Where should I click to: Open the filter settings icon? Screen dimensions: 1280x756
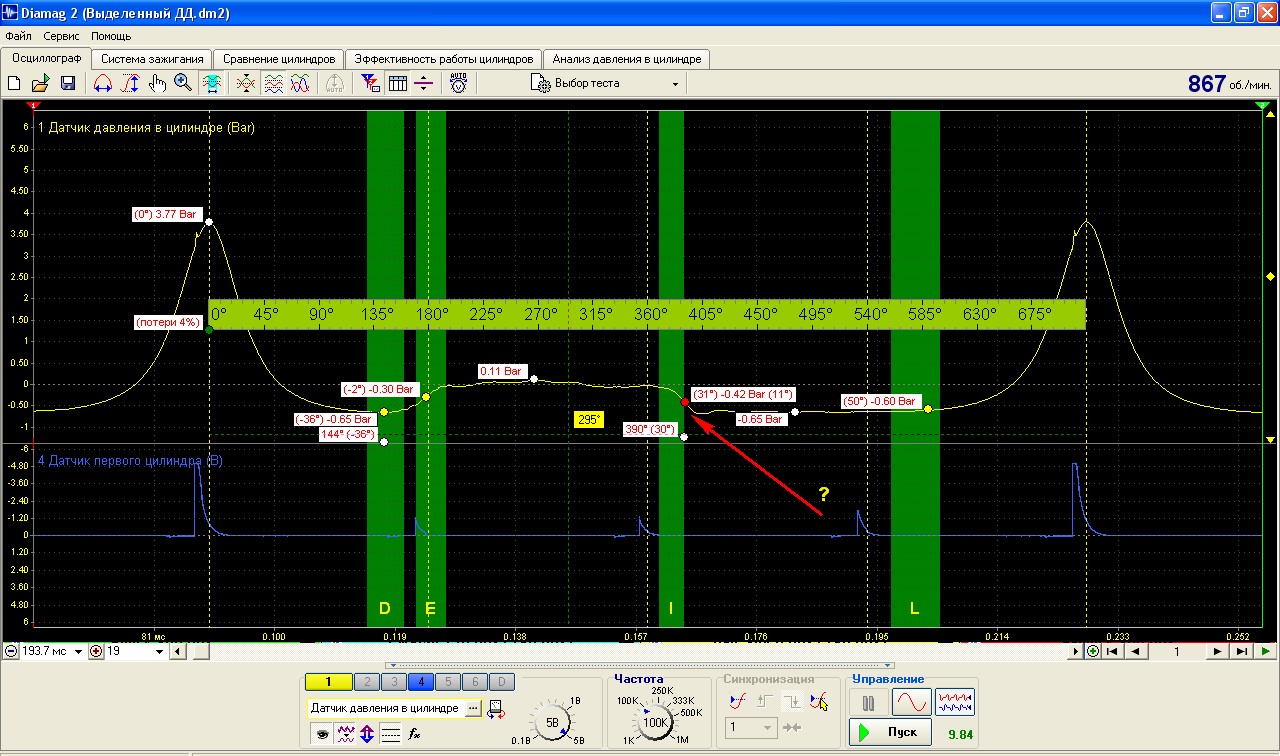(370, 84)
